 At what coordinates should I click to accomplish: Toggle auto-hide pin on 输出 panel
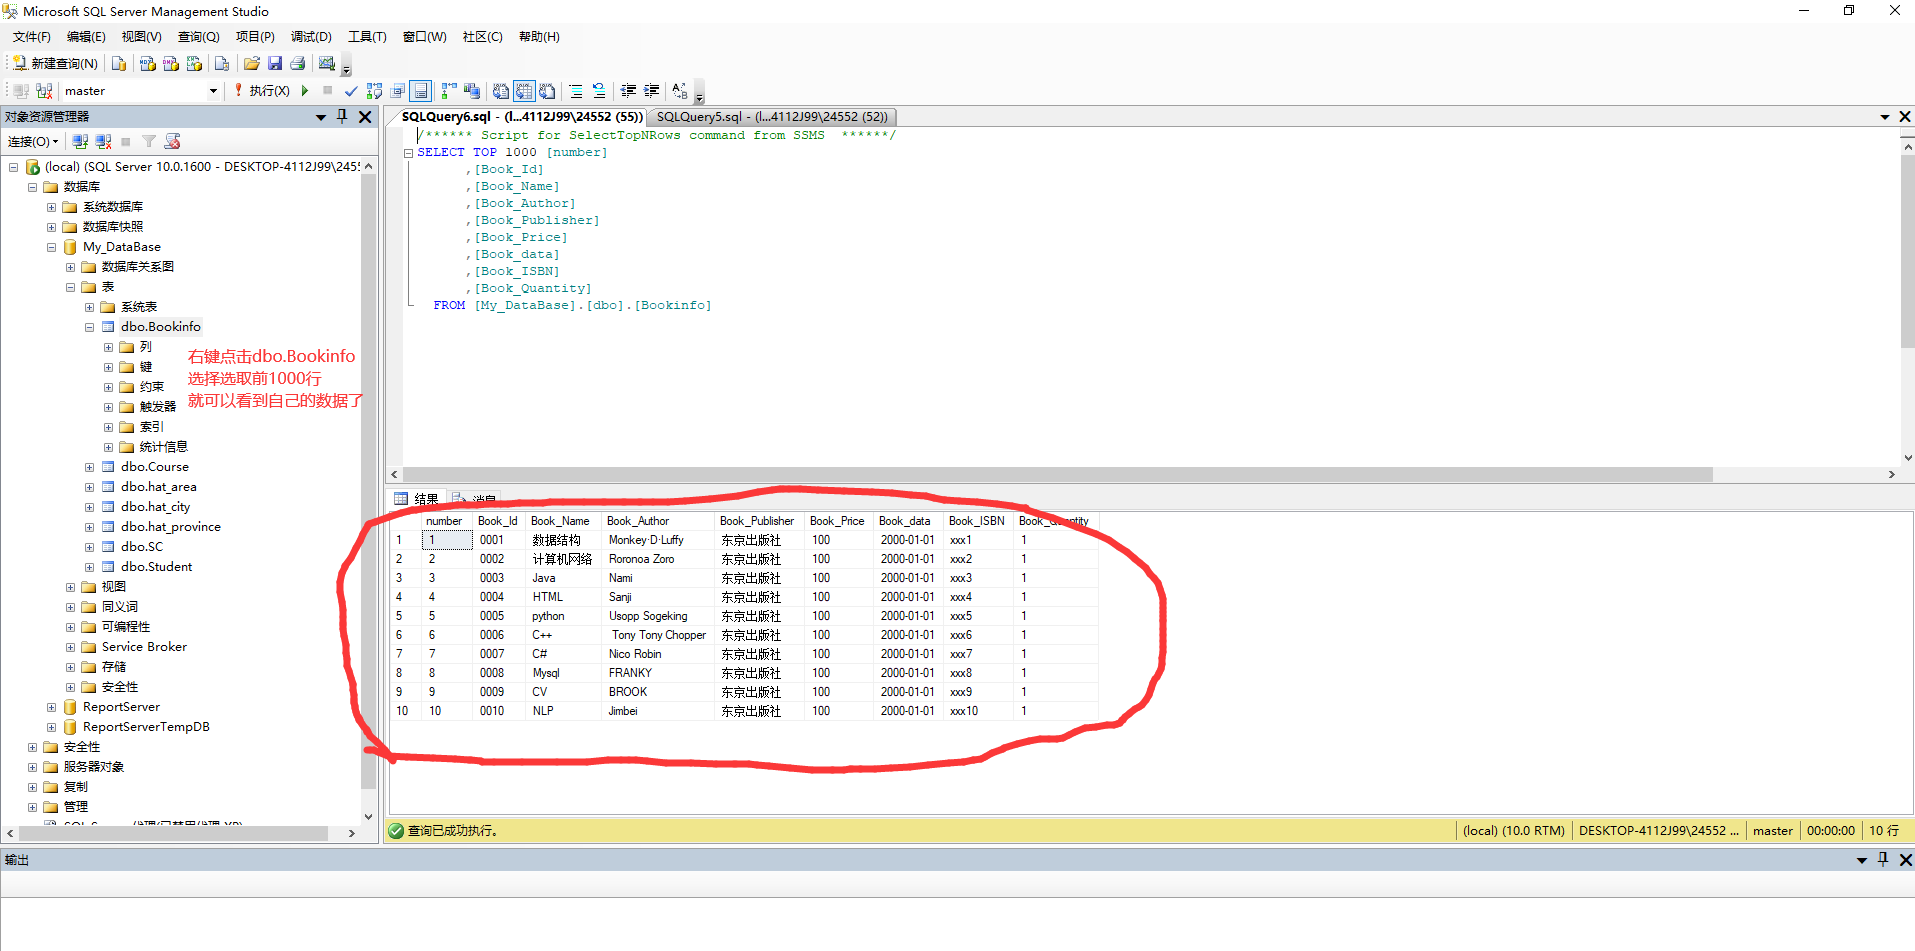pos(1883,860)
